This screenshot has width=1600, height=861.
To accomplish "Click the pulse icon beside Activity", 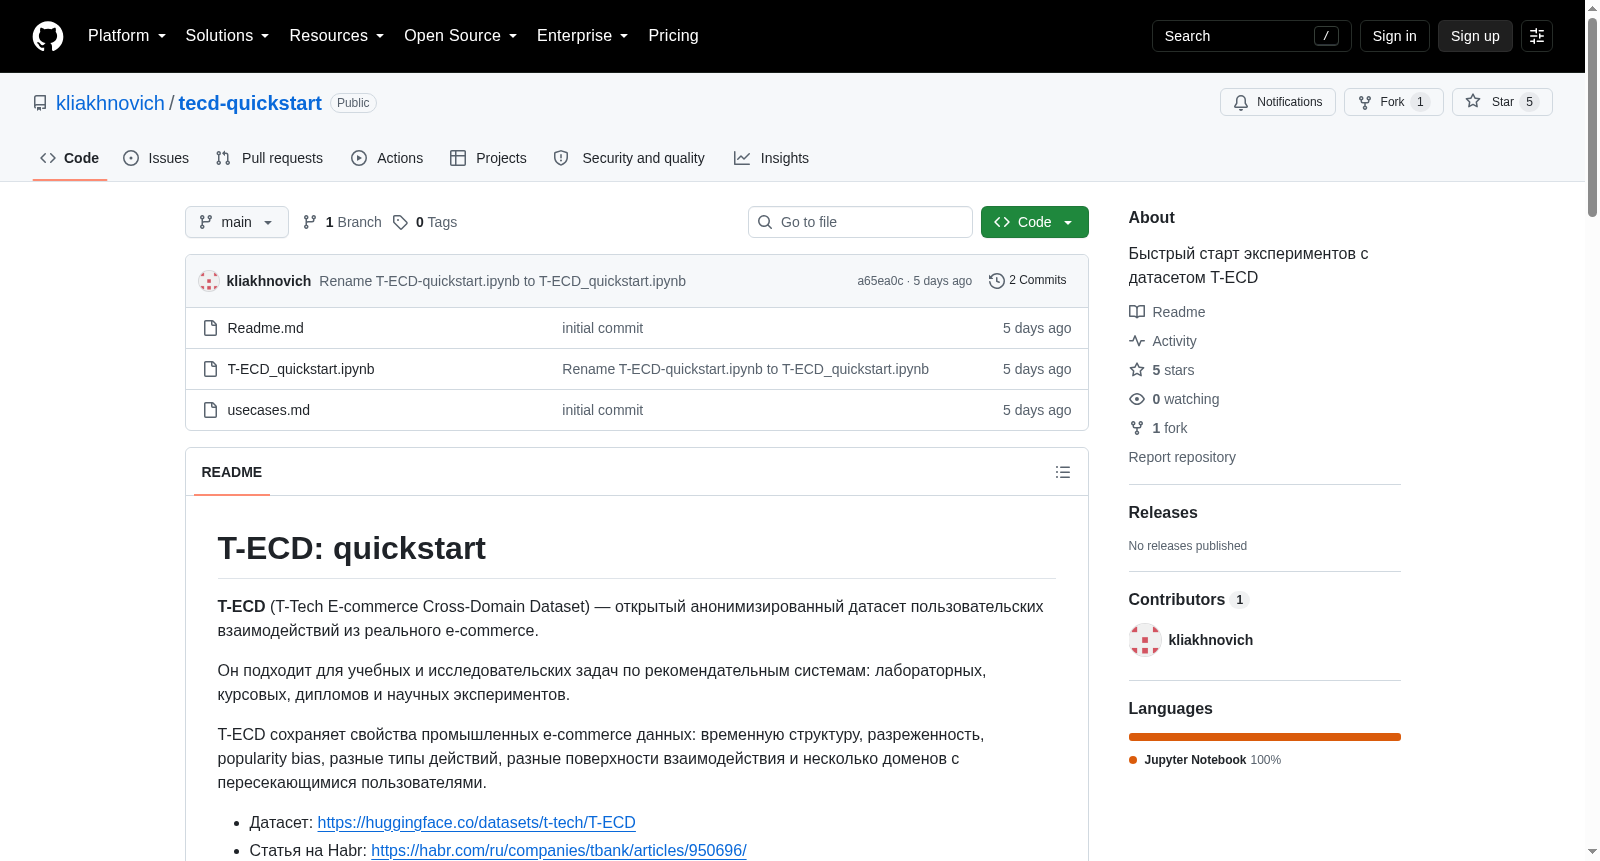I will tap(1137, 341).
